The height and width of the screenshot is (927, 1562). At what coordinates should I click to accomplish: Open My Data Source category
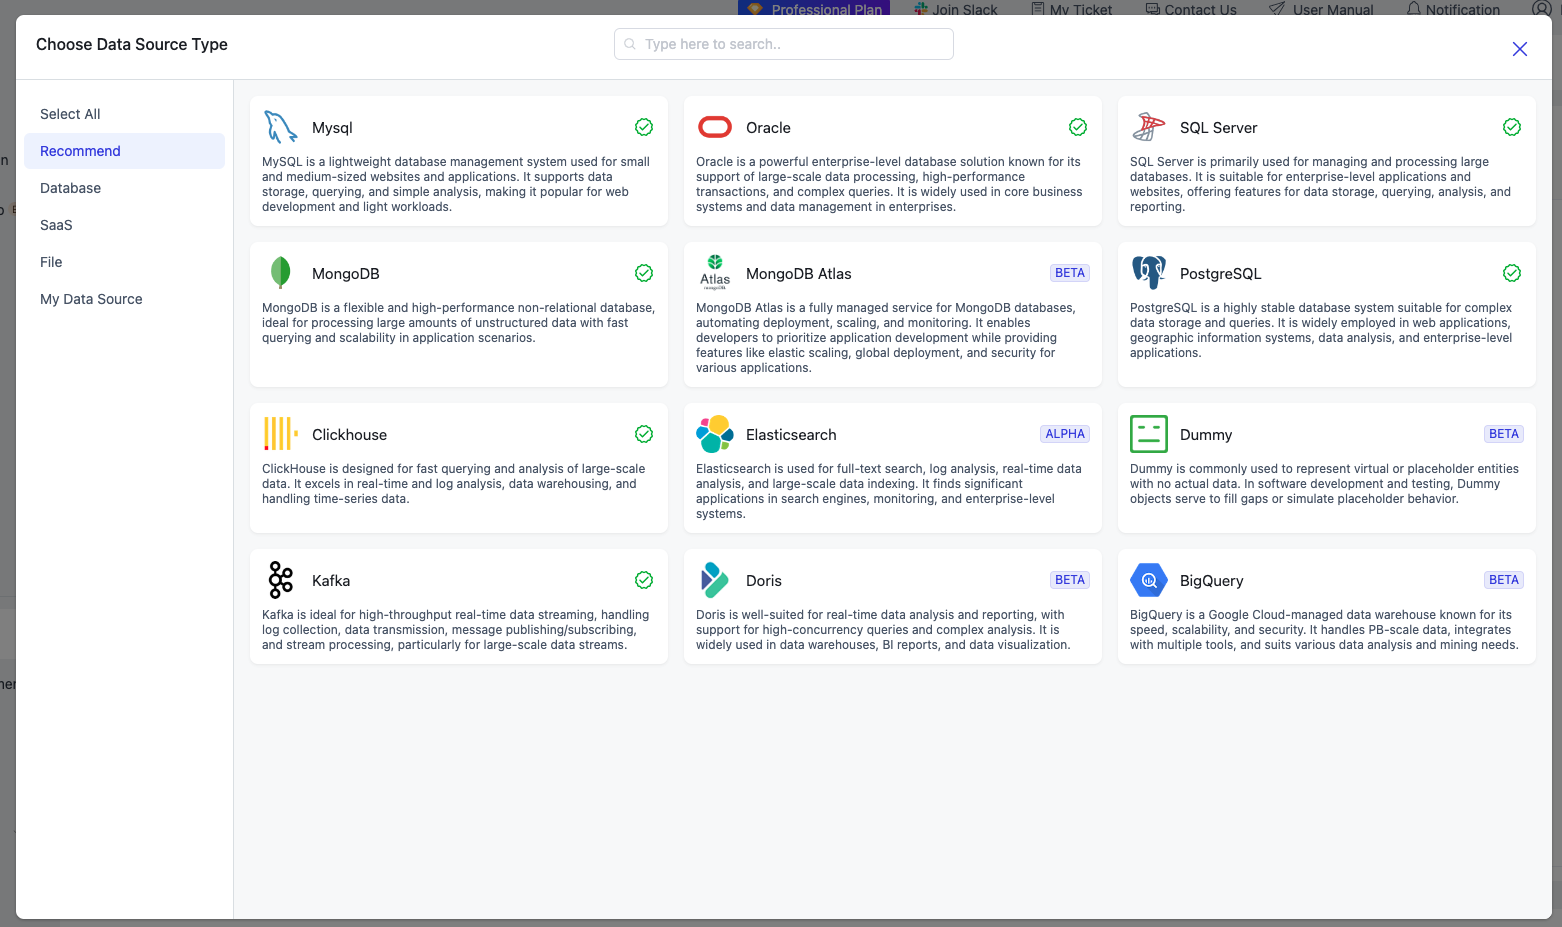[x=124, y=299]
